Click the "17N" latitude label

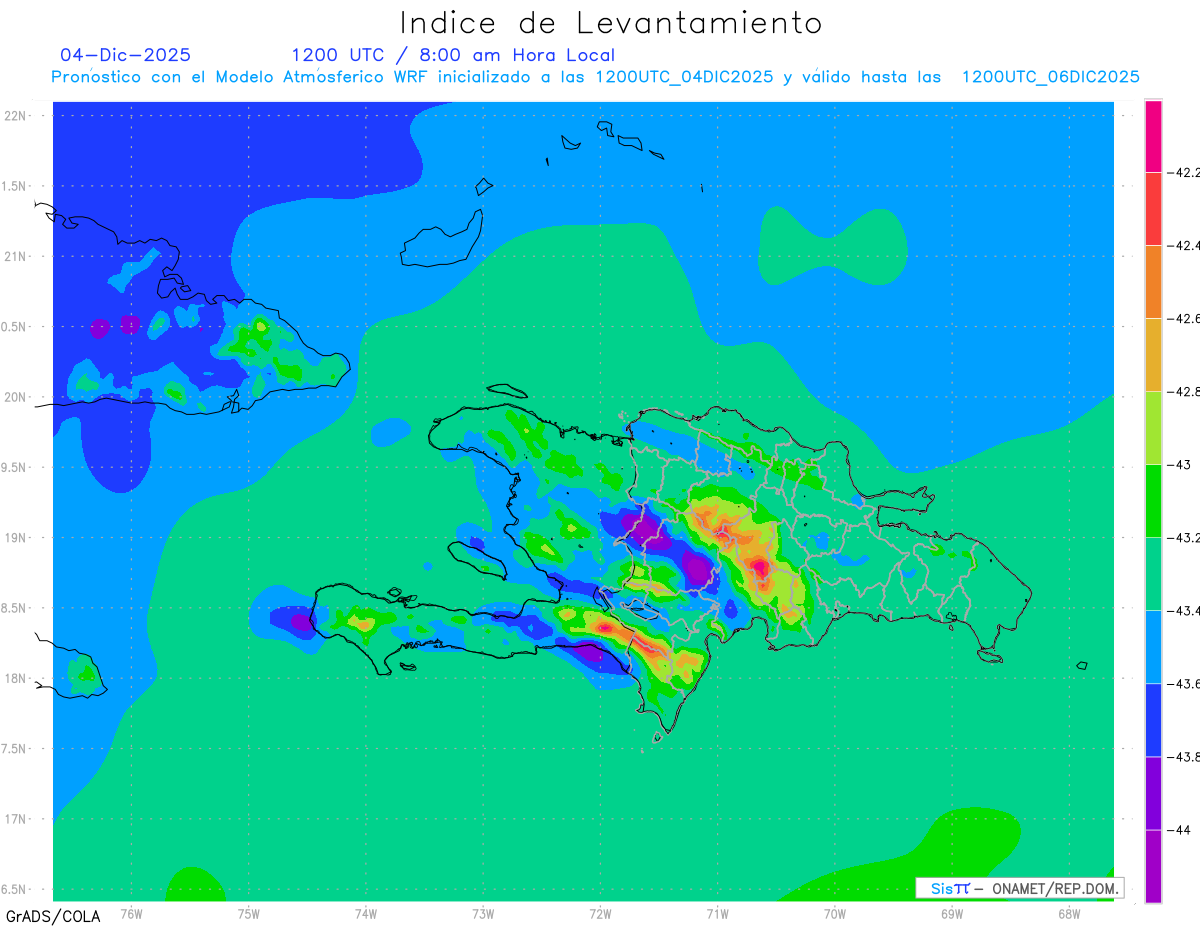point(17,819)
